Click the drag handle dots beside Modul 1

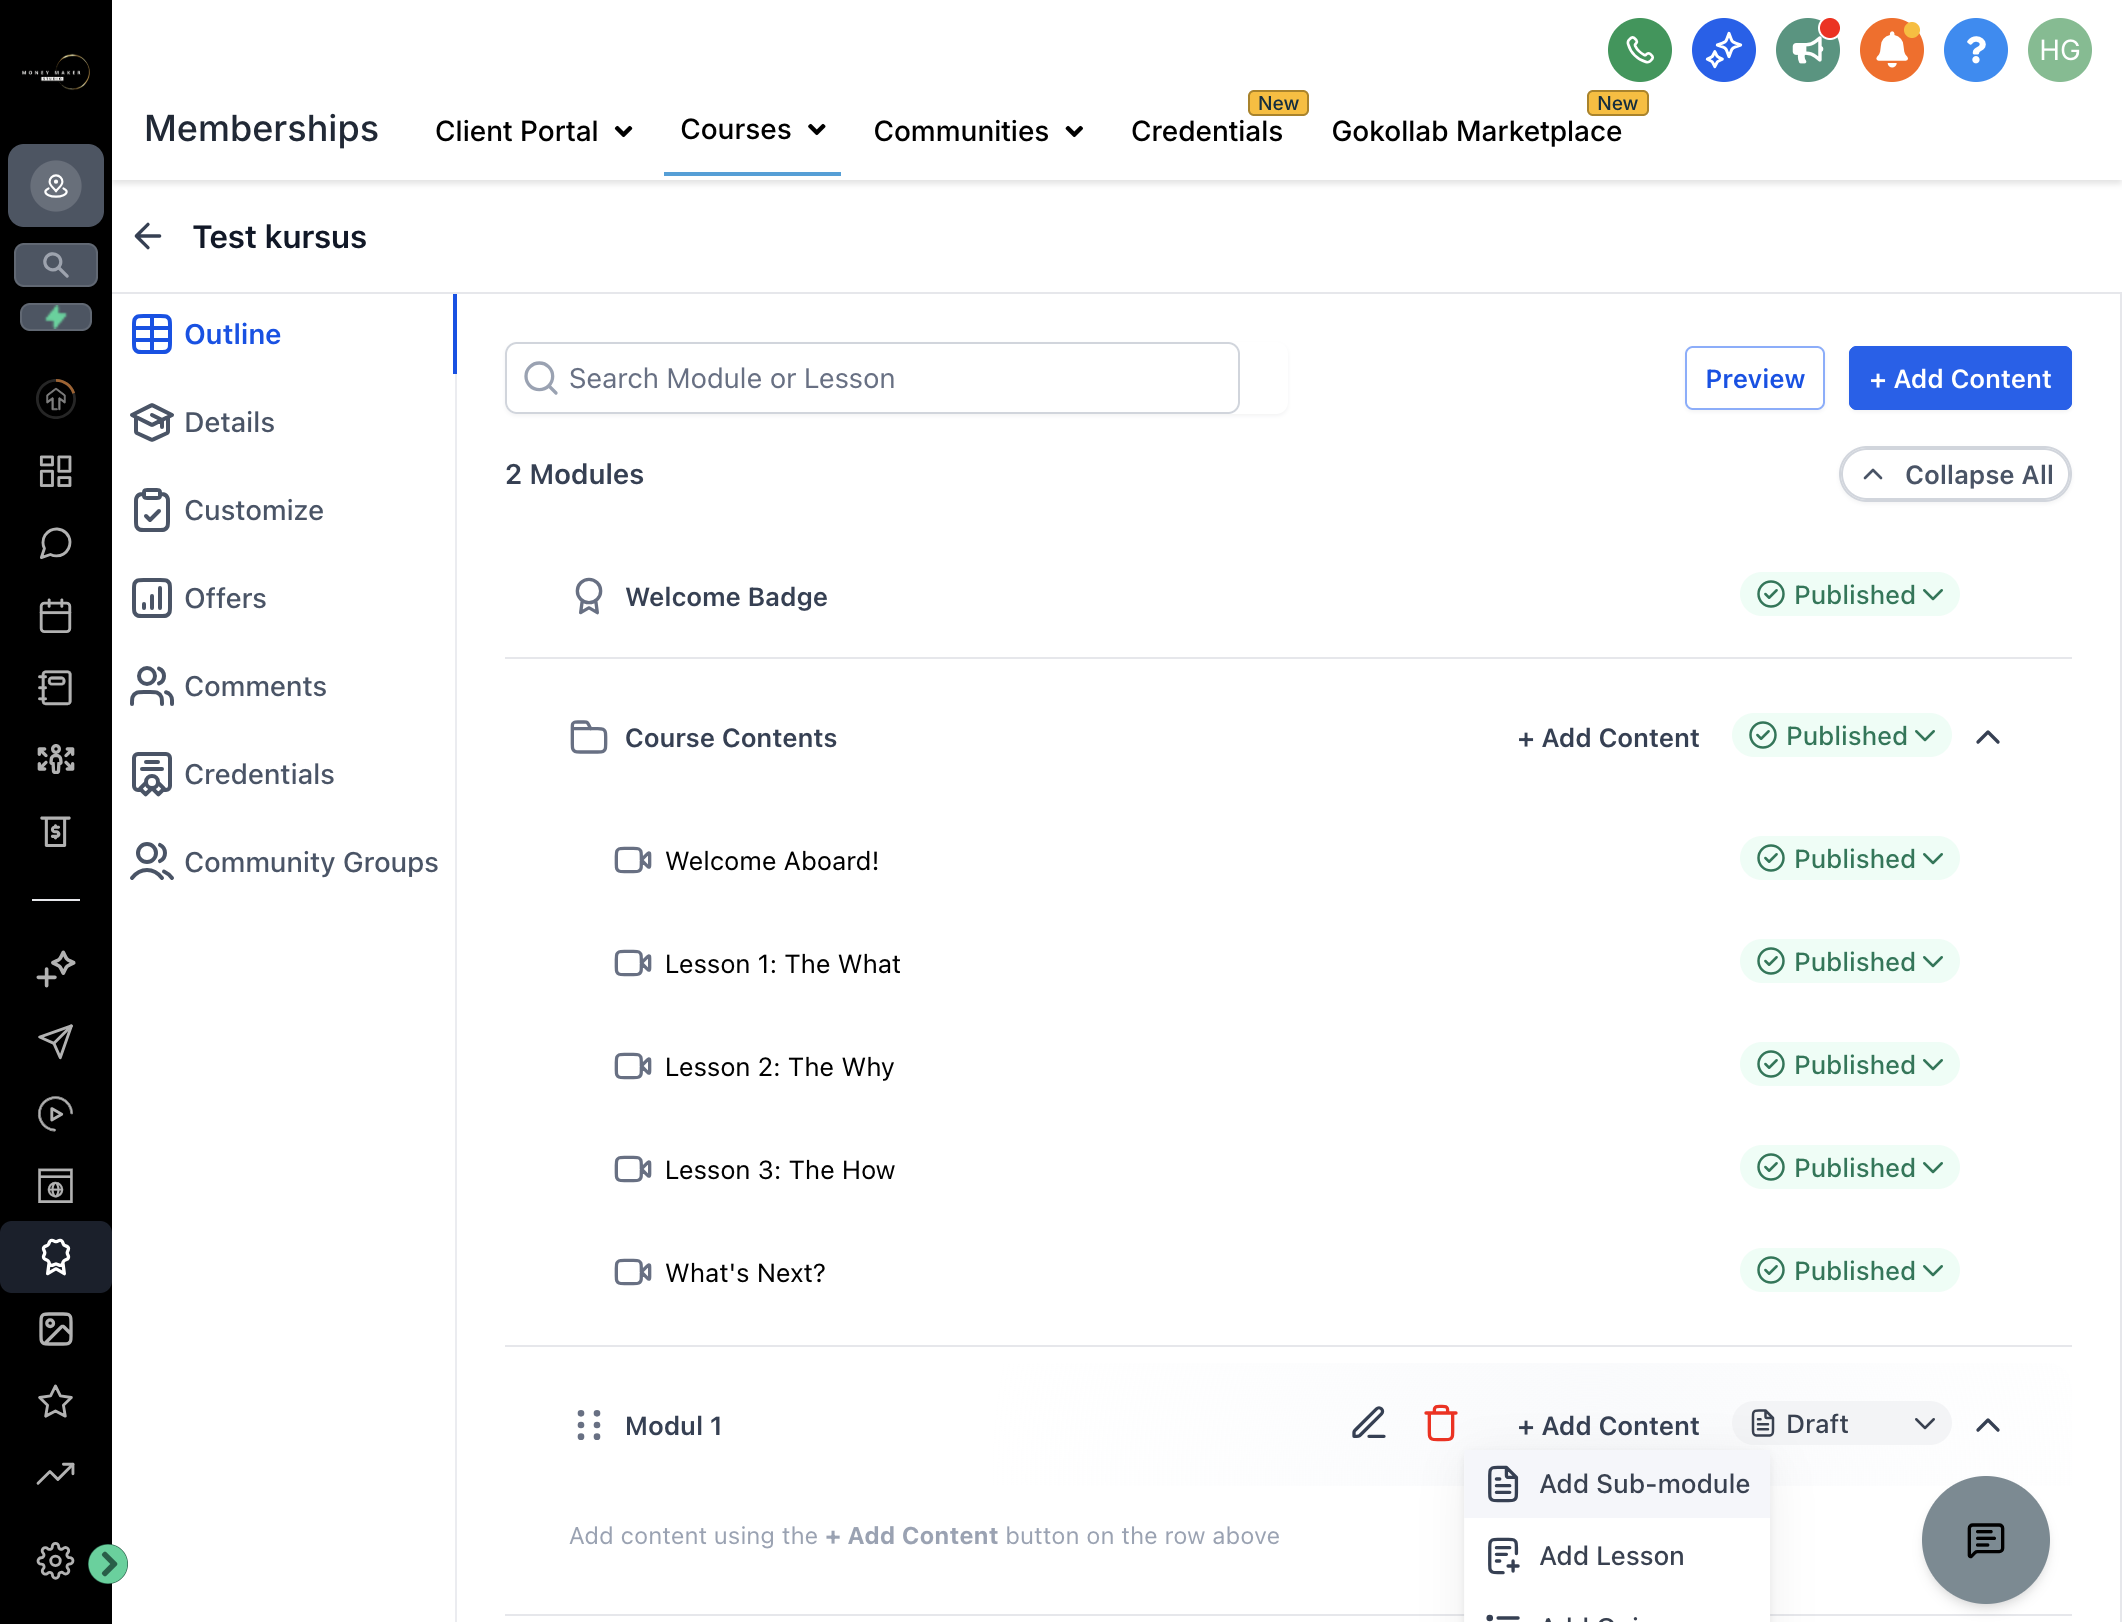coord(589,1425)
